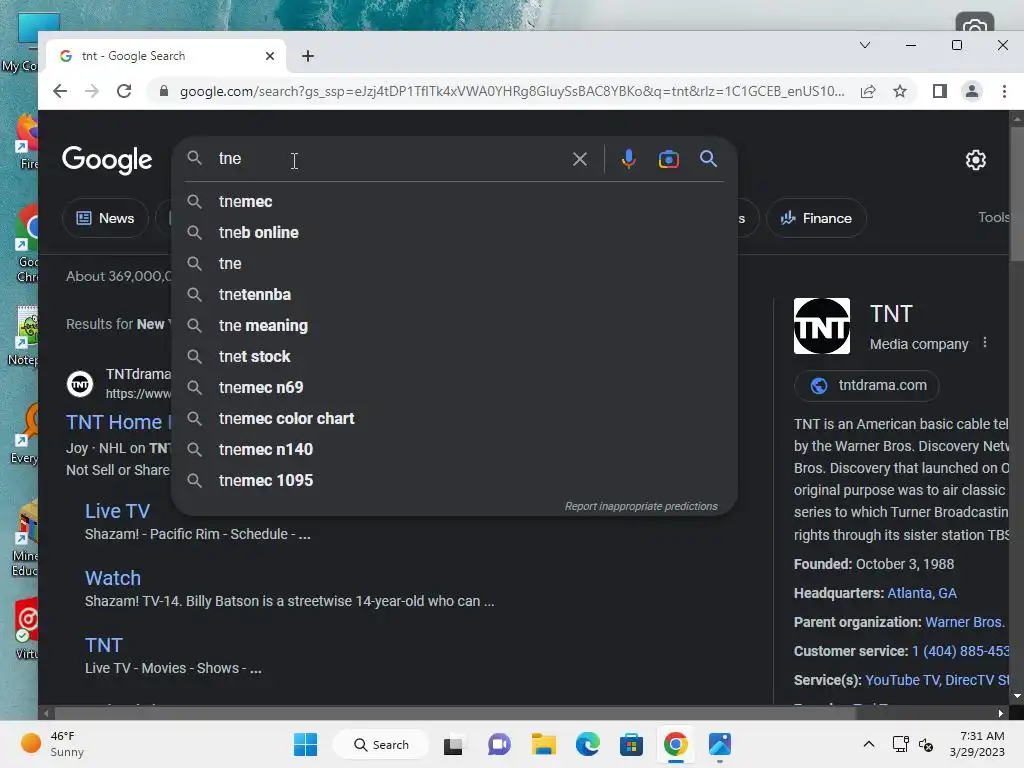
Task: Click the blue magnifier search button
Action: pyautogui.click(x=709, y=159)
